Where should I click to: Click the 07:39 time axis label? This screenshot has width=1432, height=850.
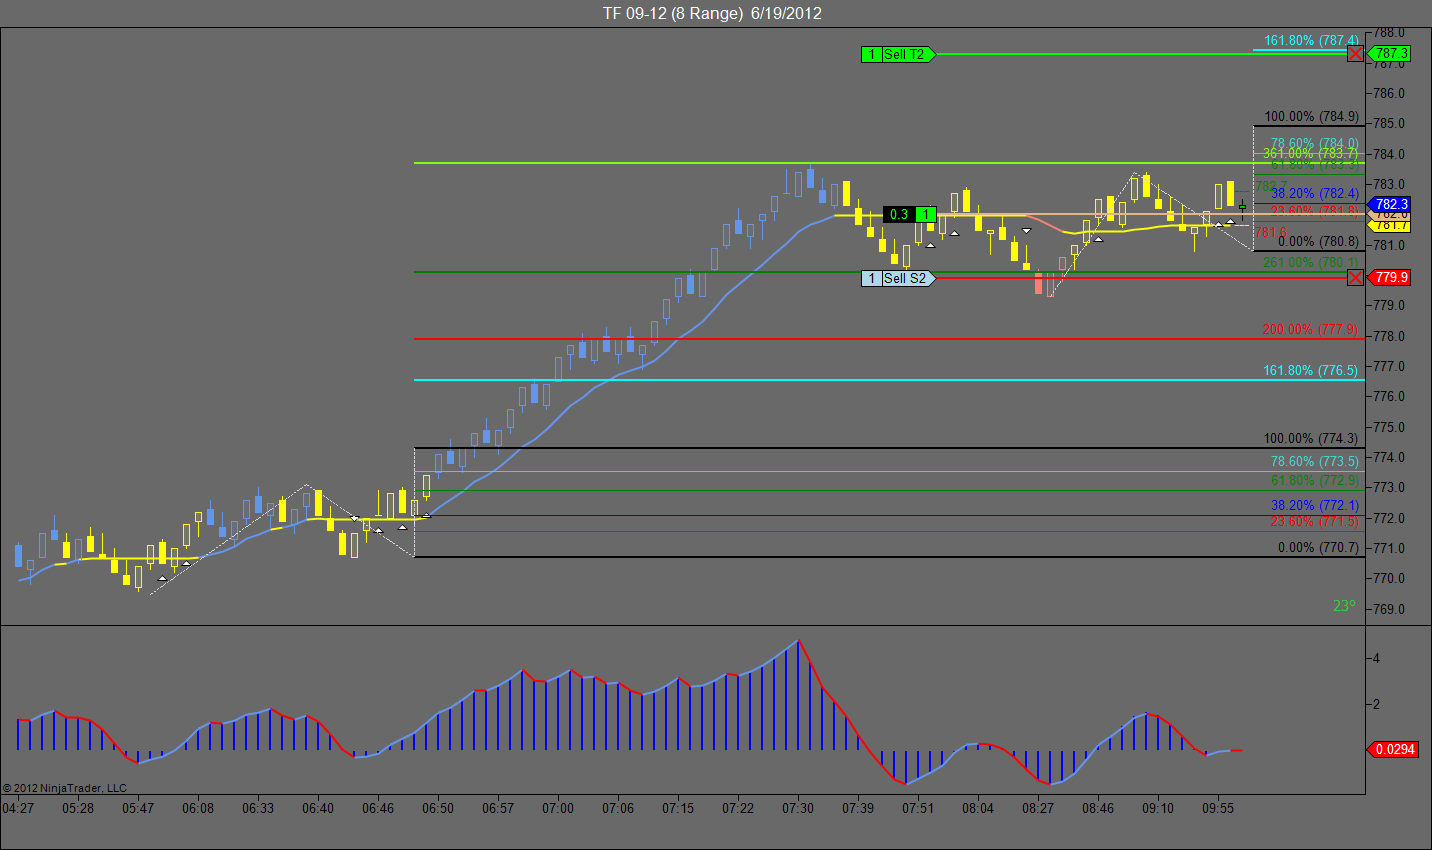(x=858, y=808)
